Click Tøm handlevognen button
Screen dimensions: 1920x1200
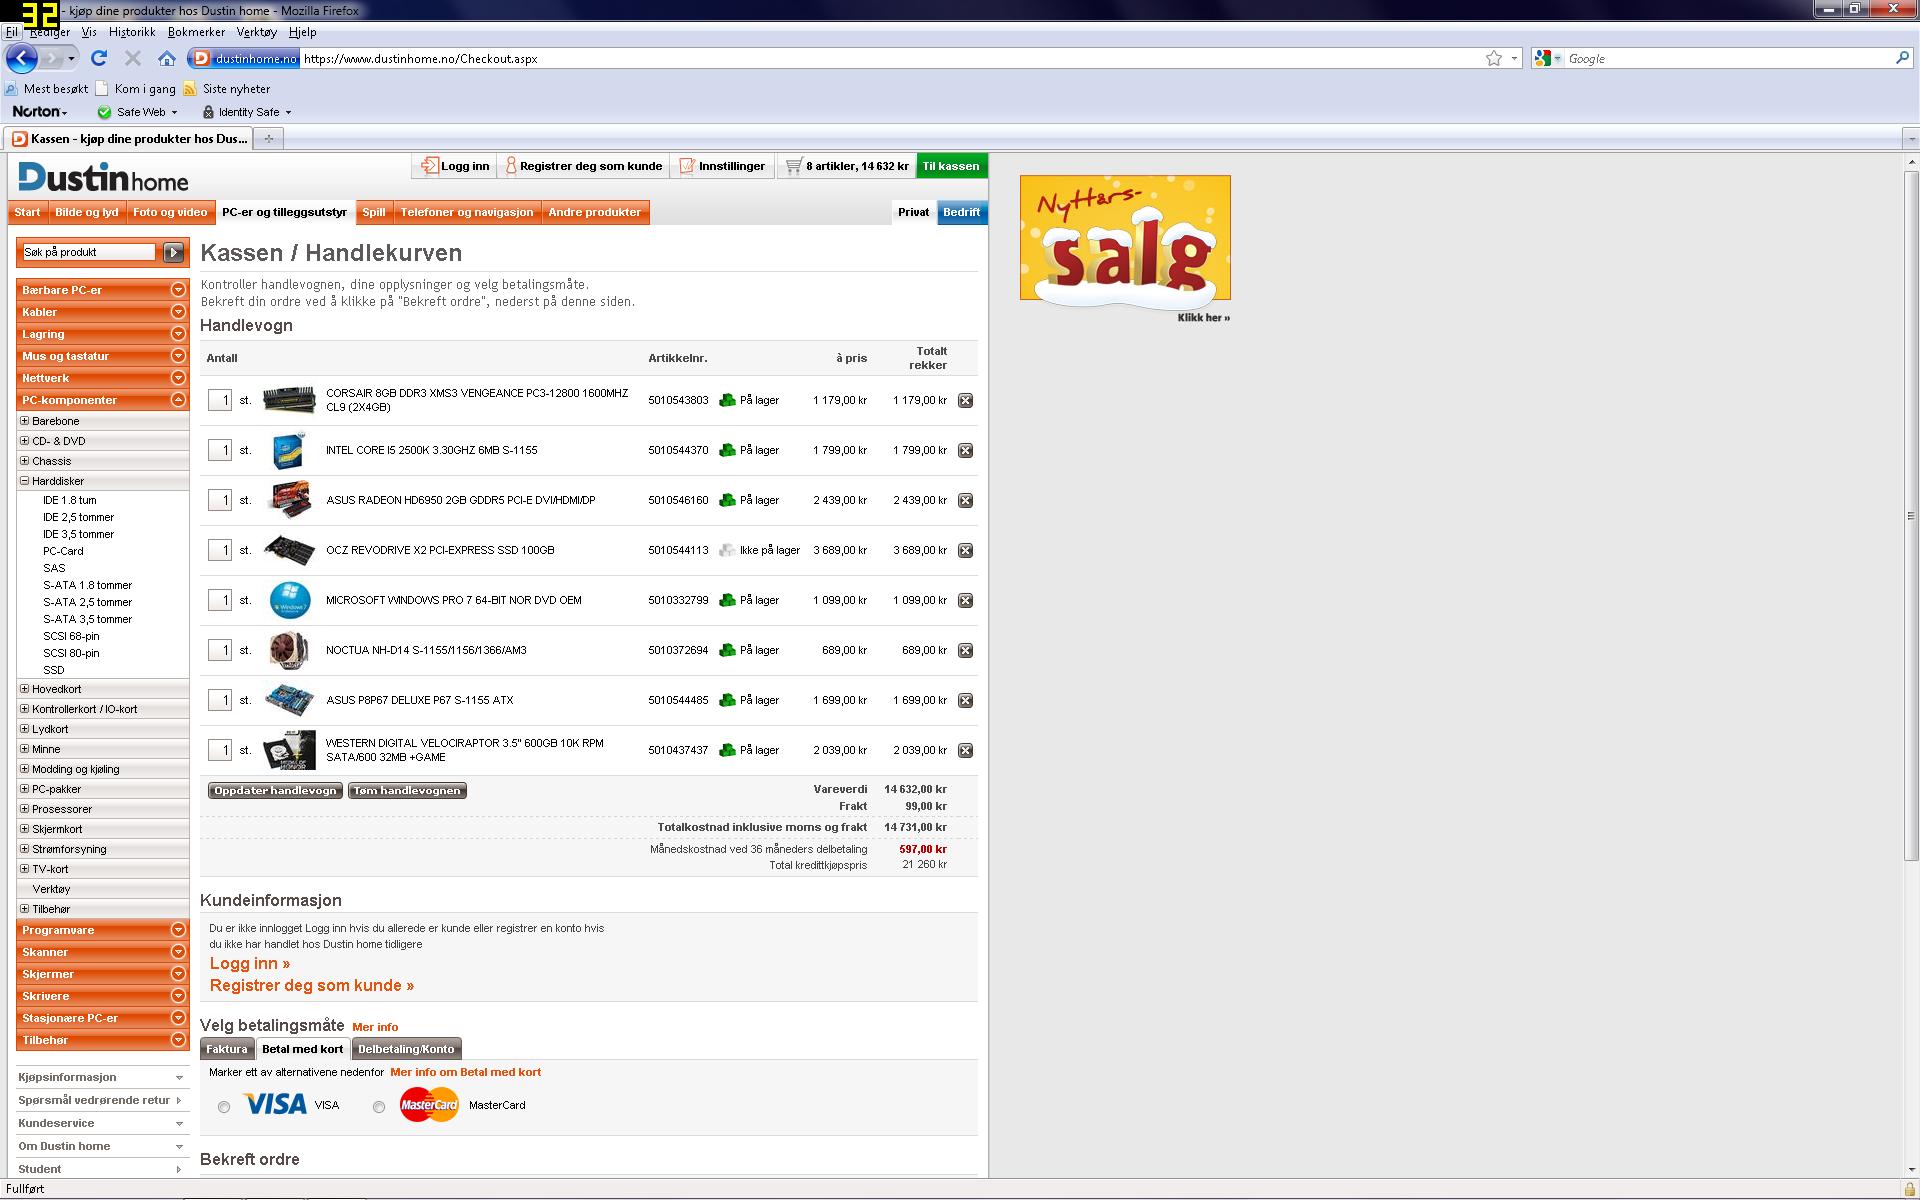407,791
